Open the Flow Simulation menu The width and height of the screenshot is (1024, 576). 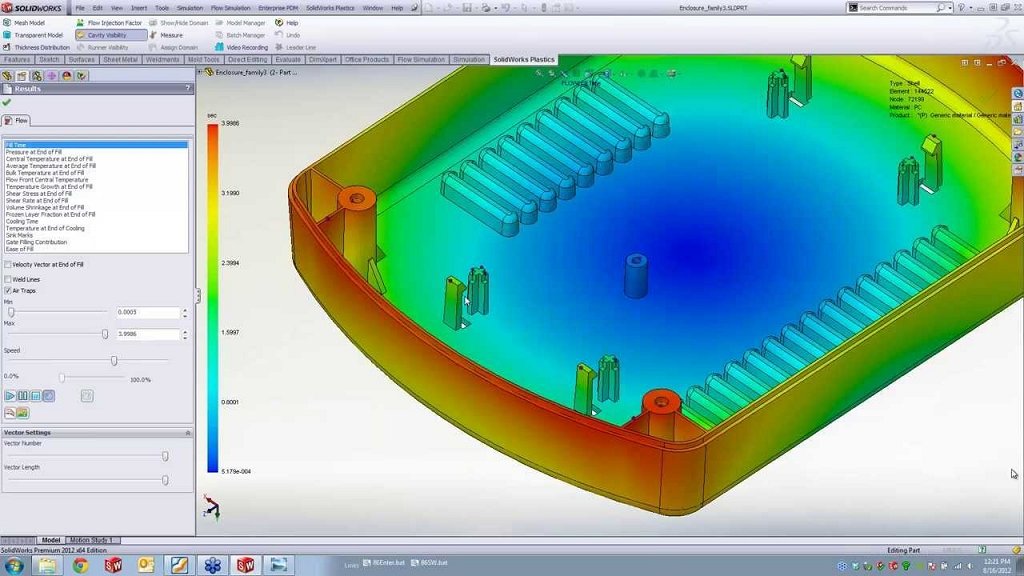click(230, 8)
